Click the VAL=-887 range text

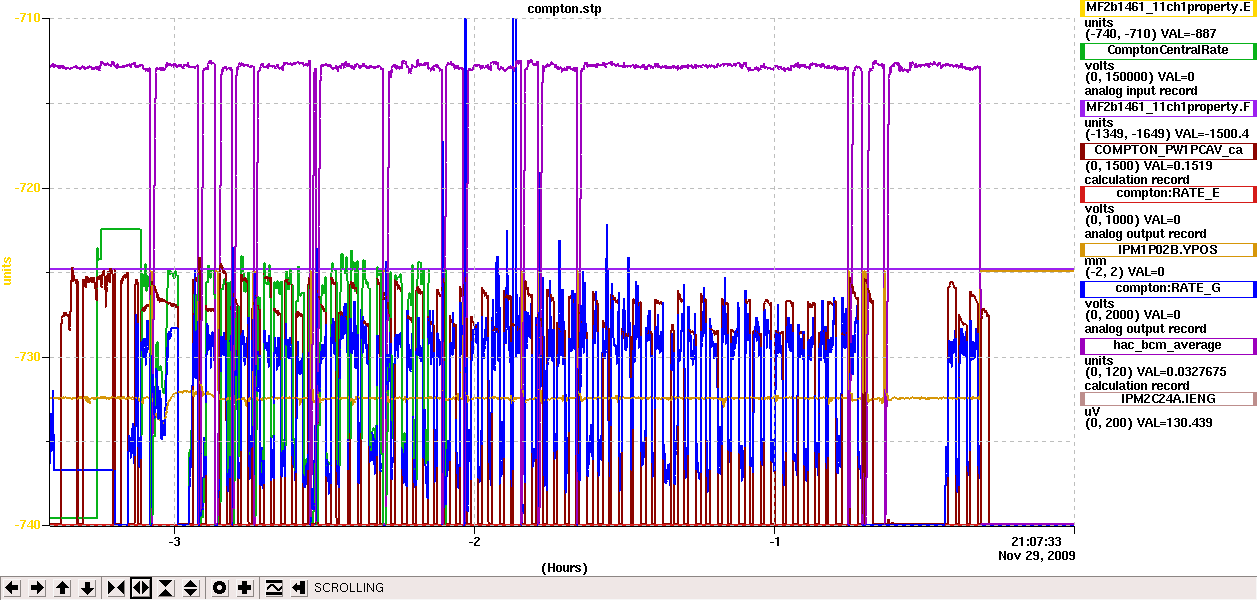(x=1150, y=33)
